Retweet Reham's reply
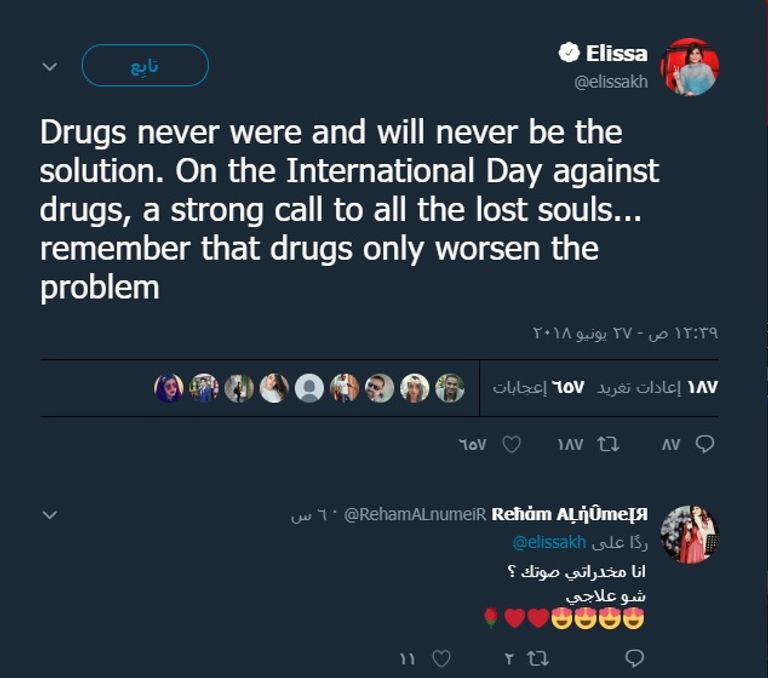 [x=537, y=657]
